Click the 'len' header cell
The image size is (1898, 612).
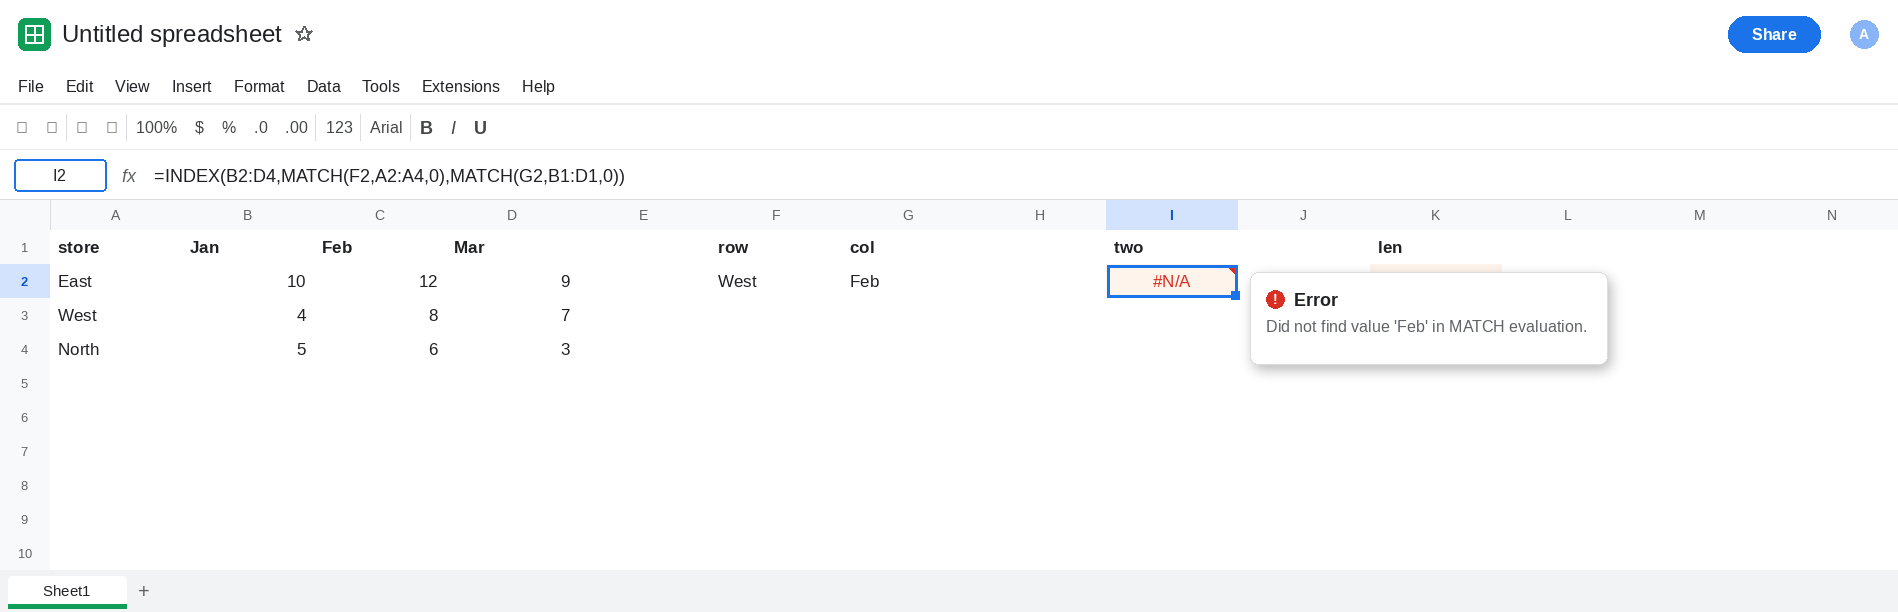[1436, 247]
